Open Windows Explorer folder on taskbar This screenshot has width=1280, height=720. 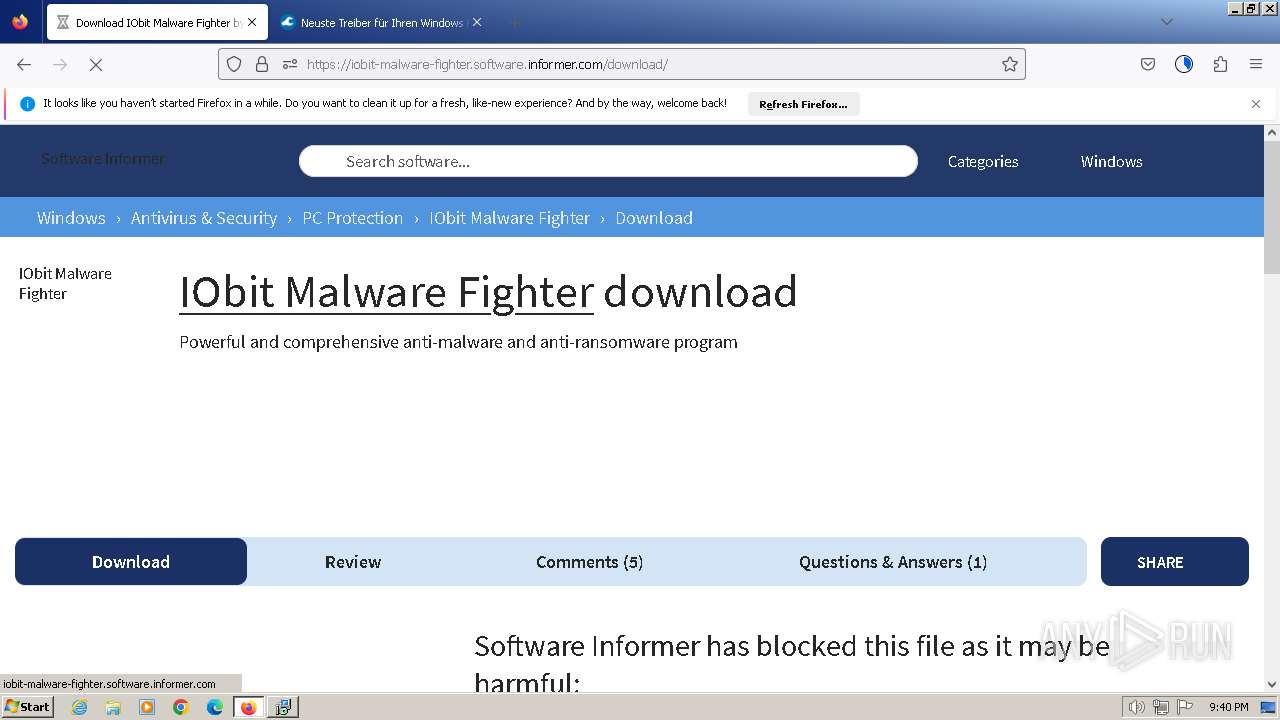point(113,707)
